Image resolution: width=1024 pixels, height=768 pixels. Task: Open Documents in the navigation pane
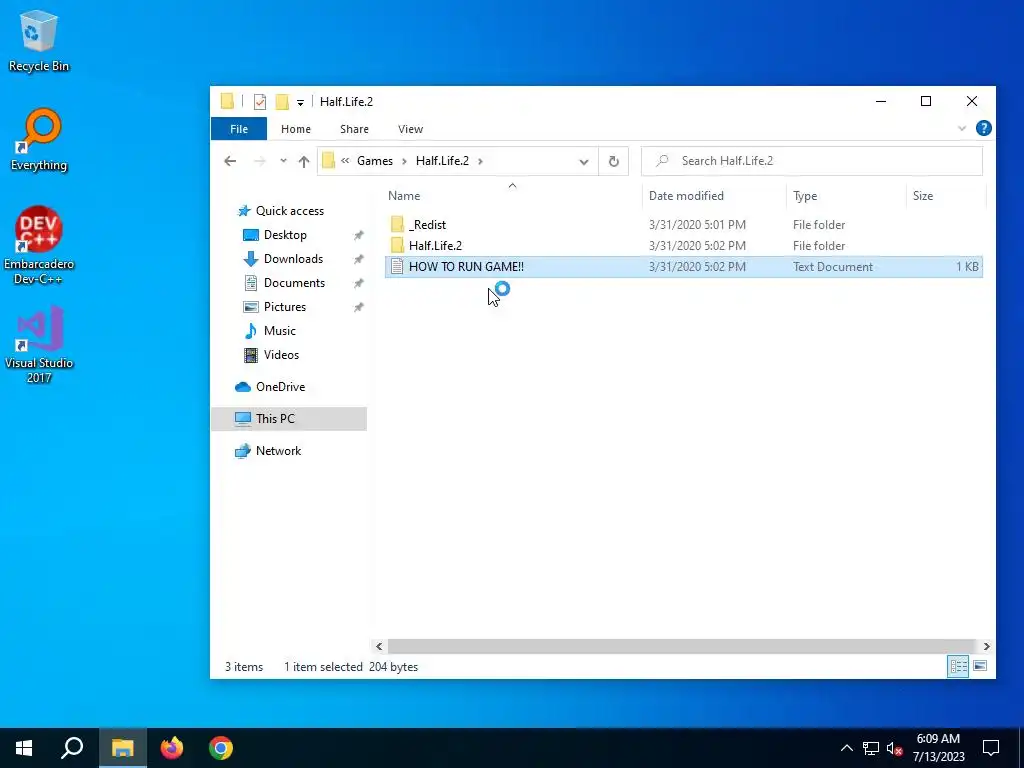(x=294, y=283)
